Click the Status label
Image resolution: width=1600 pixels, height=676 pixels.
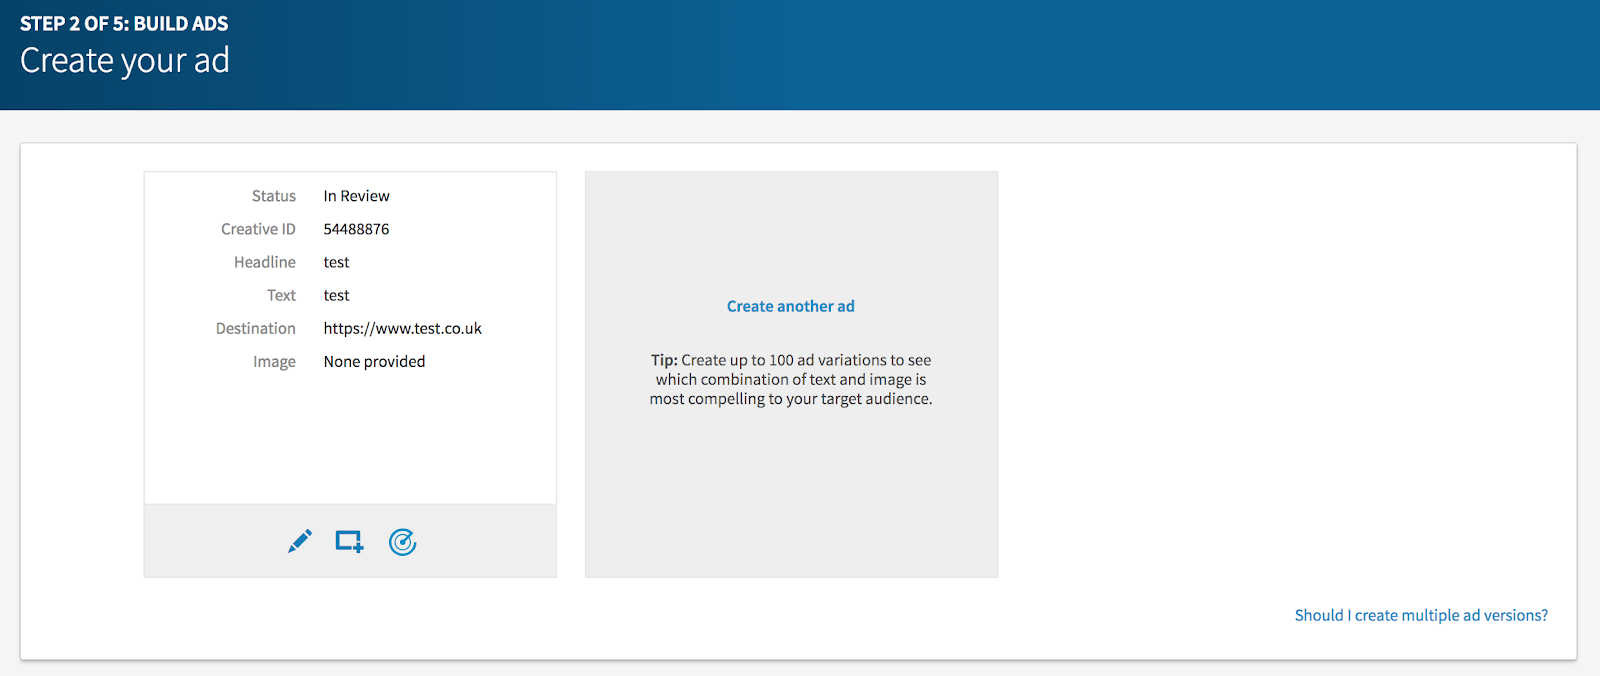pyautogui.click(x=274, y=196)
